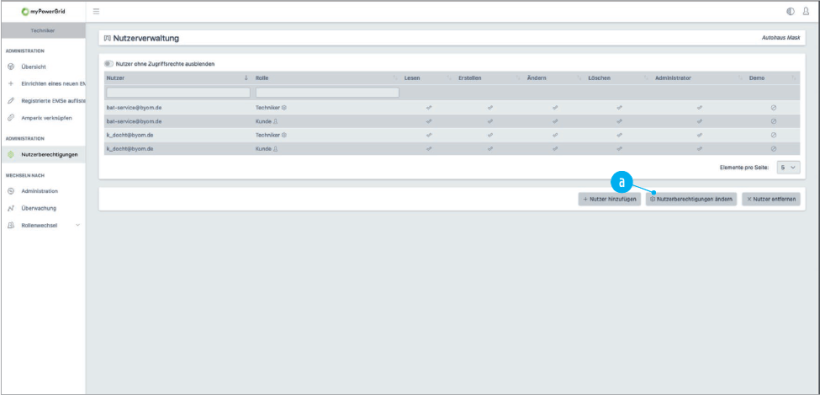Open the hamburger menu icon
820x395 pixels.
(x=96, y=11)
